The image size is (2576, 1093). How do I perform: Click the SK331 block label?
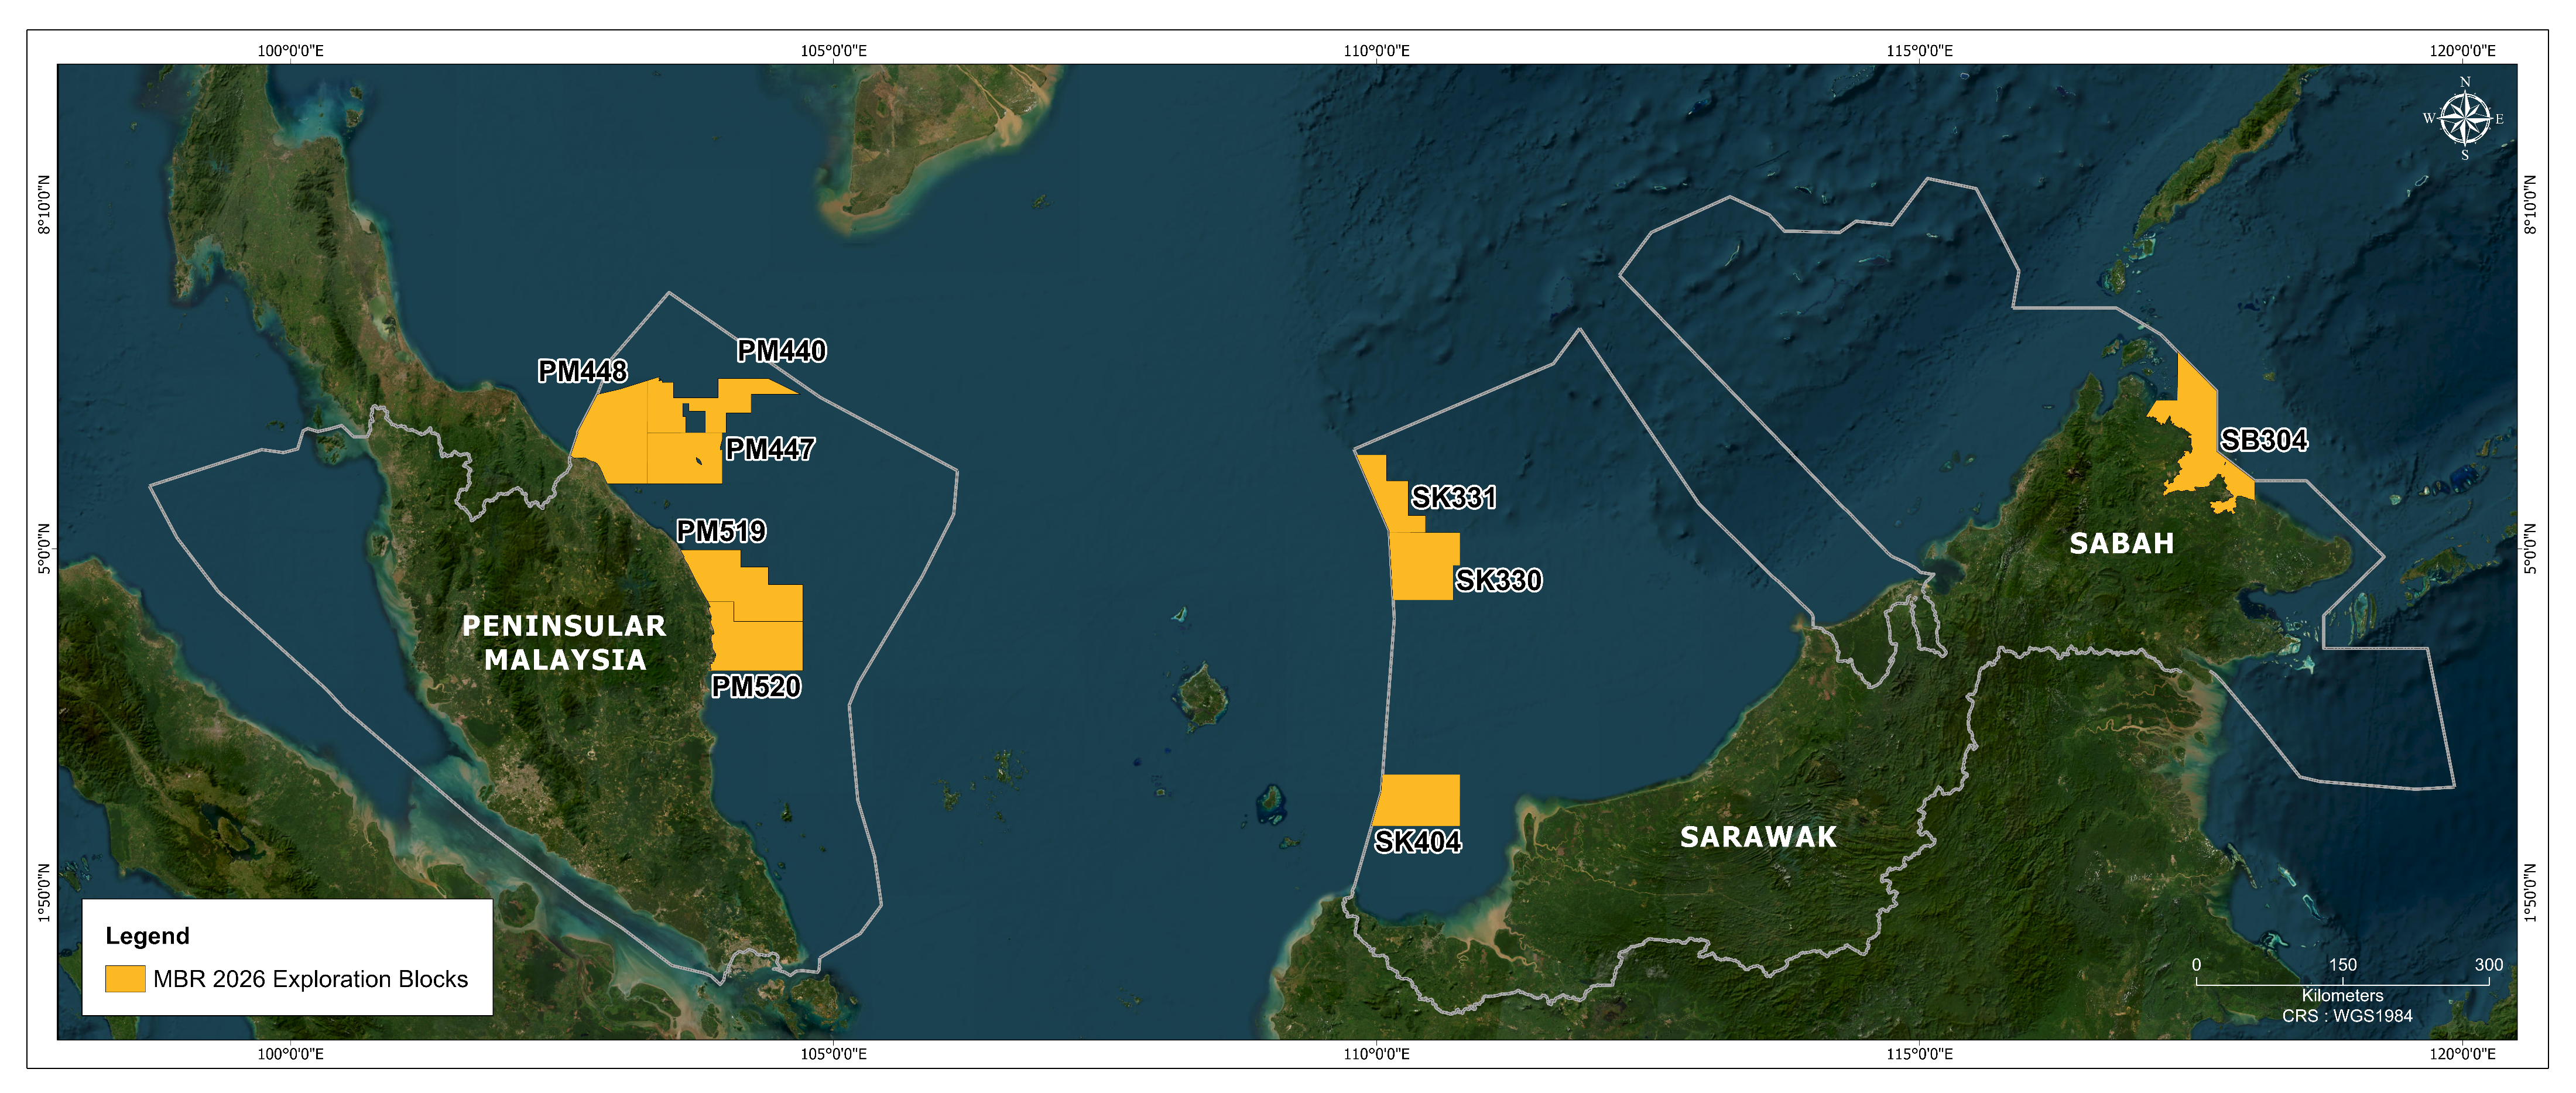click(x=1453, y=497)
